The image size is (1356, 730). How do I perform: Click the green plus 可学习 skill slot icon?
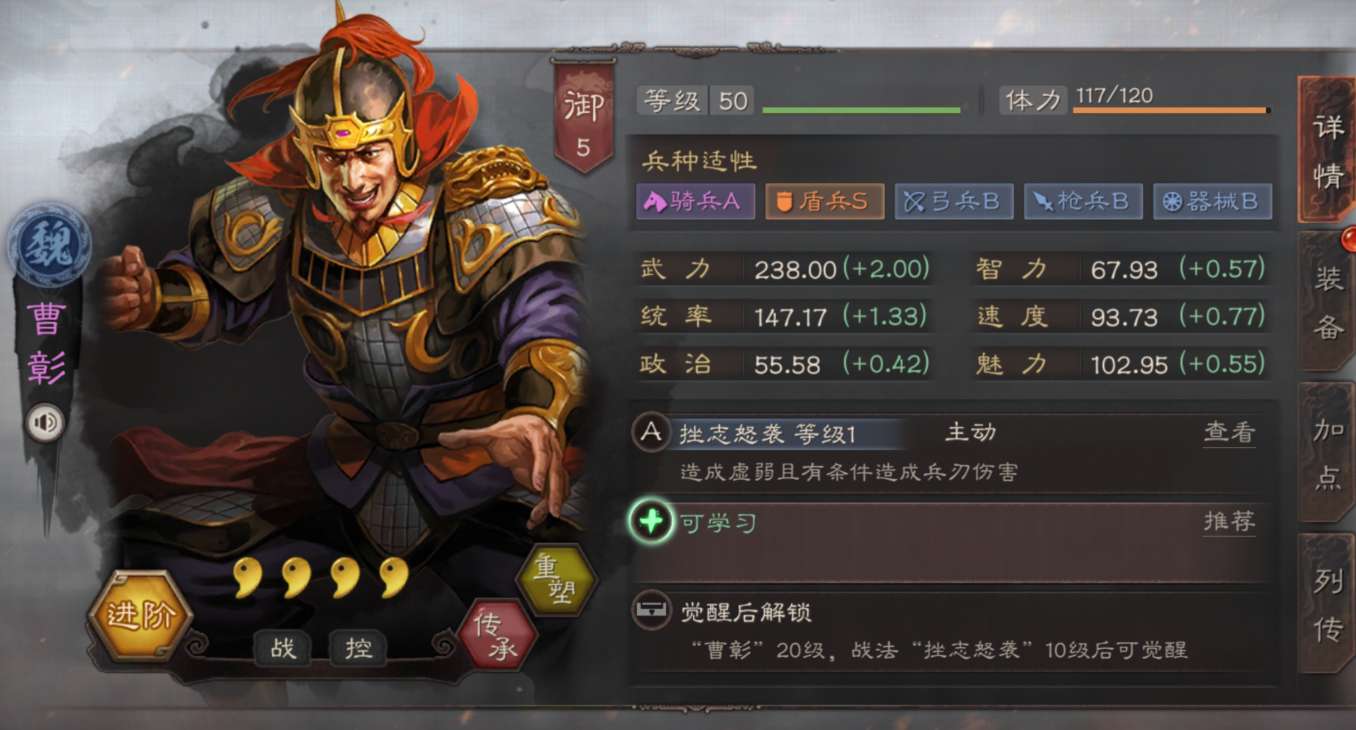(x=651, y=522)
